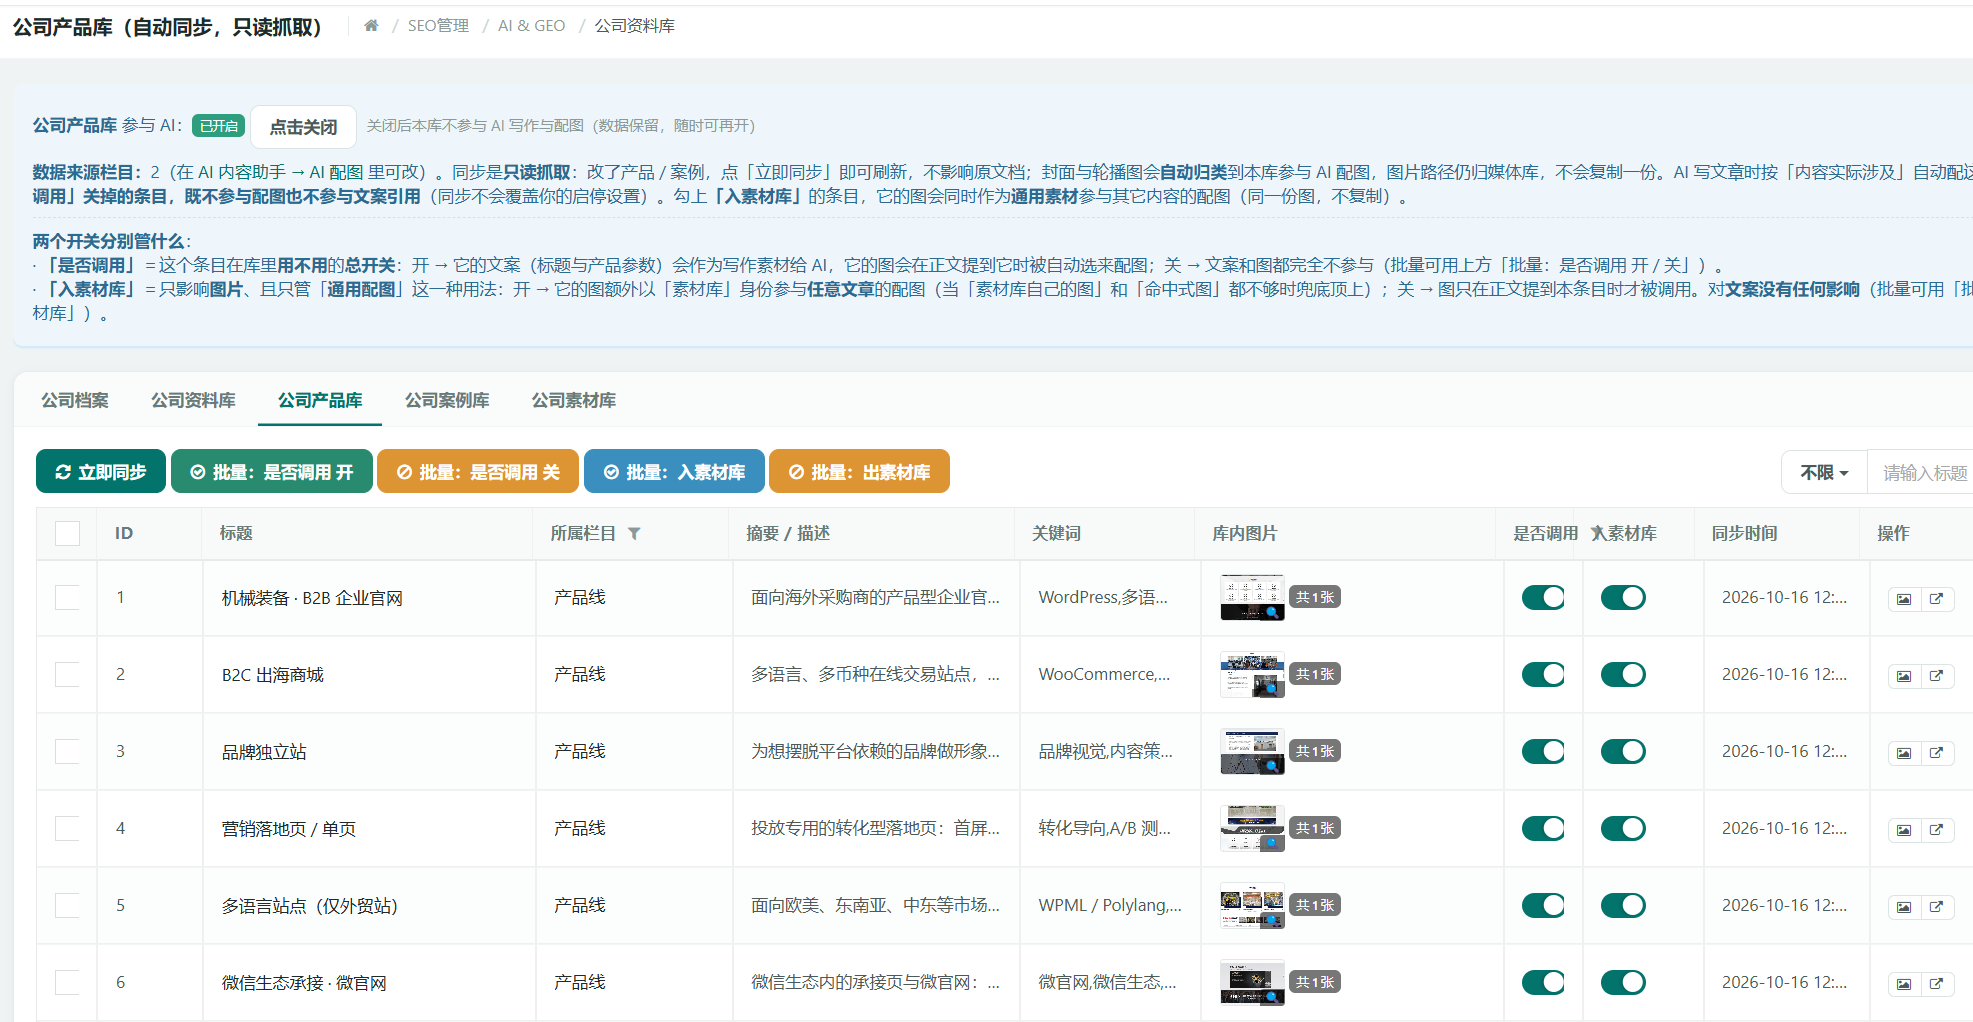Switch to the 公司案例库 tab
The image size is (1973, 1022).
pyautogui.click(x=447, y=400)
